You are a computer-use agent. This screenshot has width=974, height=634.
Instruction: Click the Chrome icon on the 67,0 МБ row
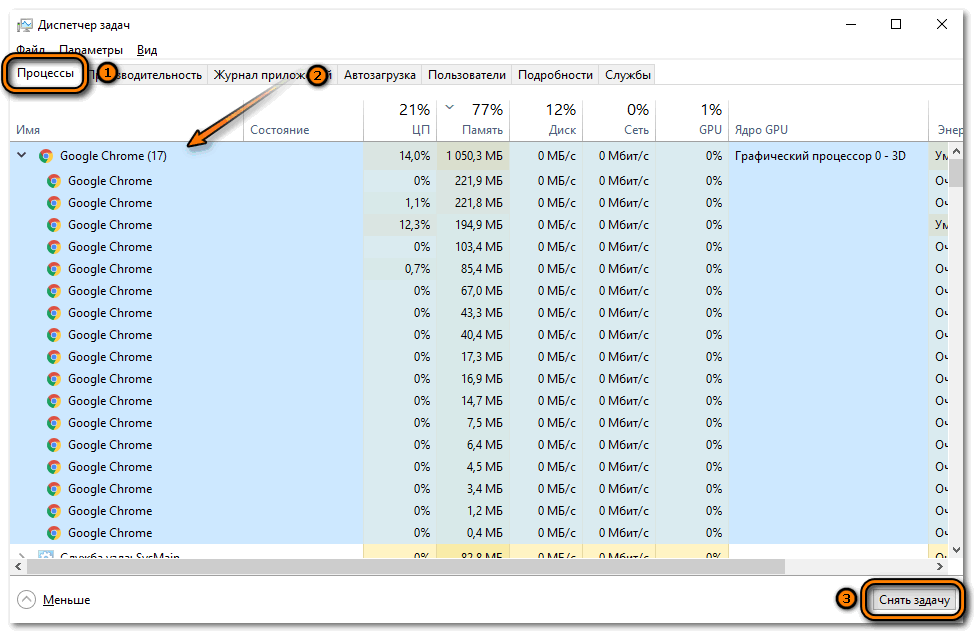(54, 291)
